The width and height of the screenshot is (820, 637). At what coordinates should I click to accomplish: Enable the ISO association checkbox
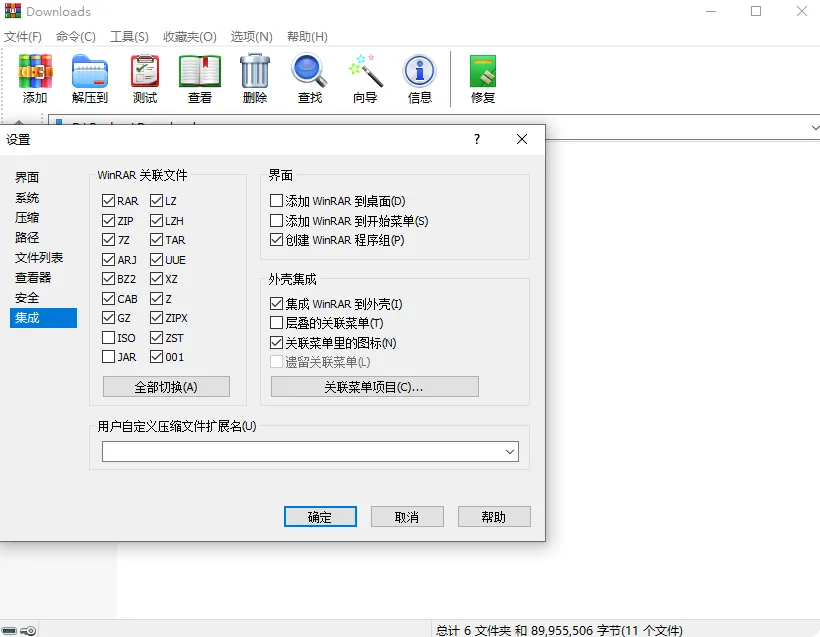108,338
